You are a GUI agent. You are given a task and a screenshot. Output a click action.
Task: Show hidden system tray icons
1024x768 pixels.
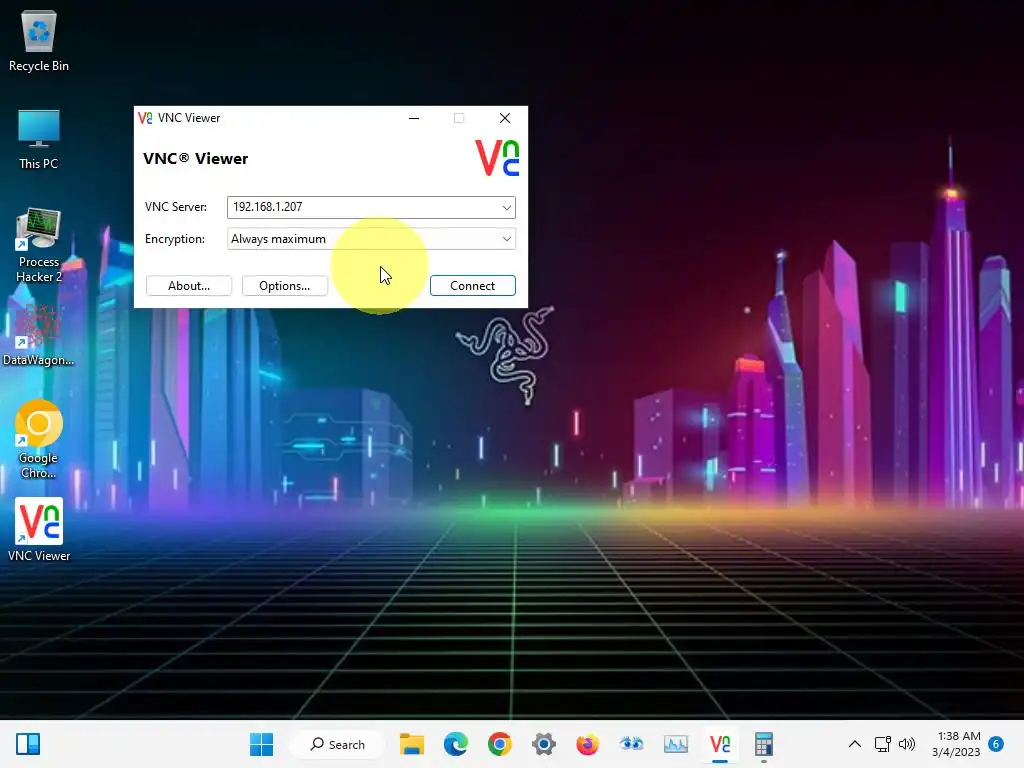tap(854, 744)
